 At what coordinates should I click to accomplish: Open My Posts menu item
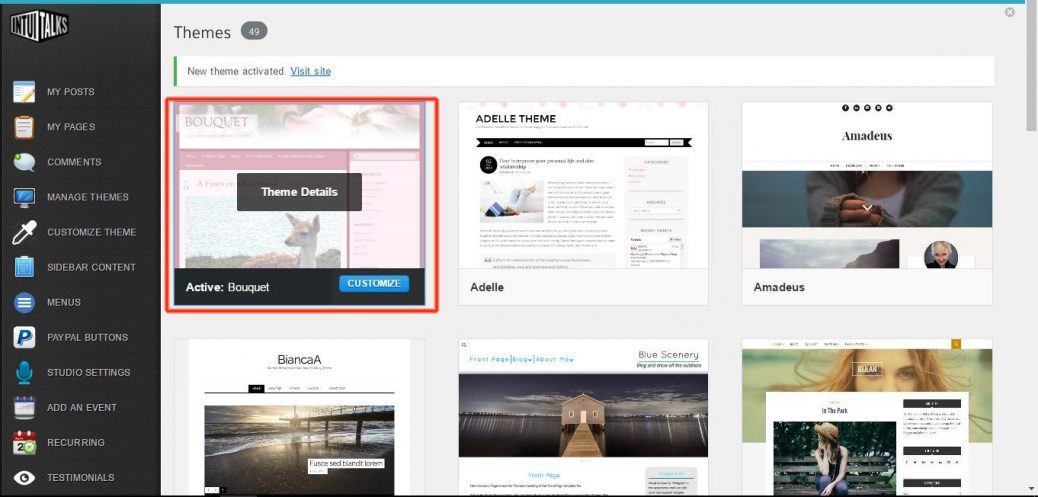tap(71, 91)
